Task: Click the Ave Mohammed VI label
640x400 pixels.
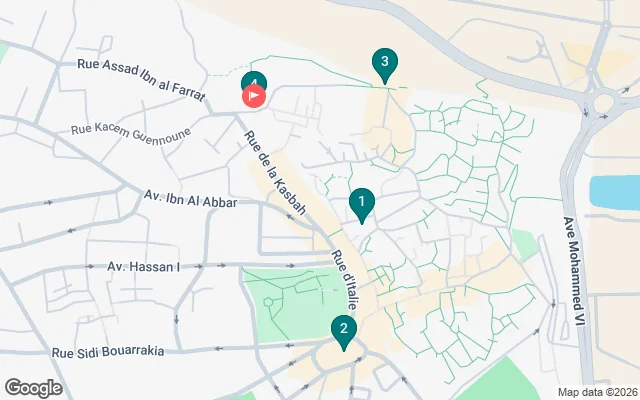Action: pyautogui.click(x=574, y=271)
